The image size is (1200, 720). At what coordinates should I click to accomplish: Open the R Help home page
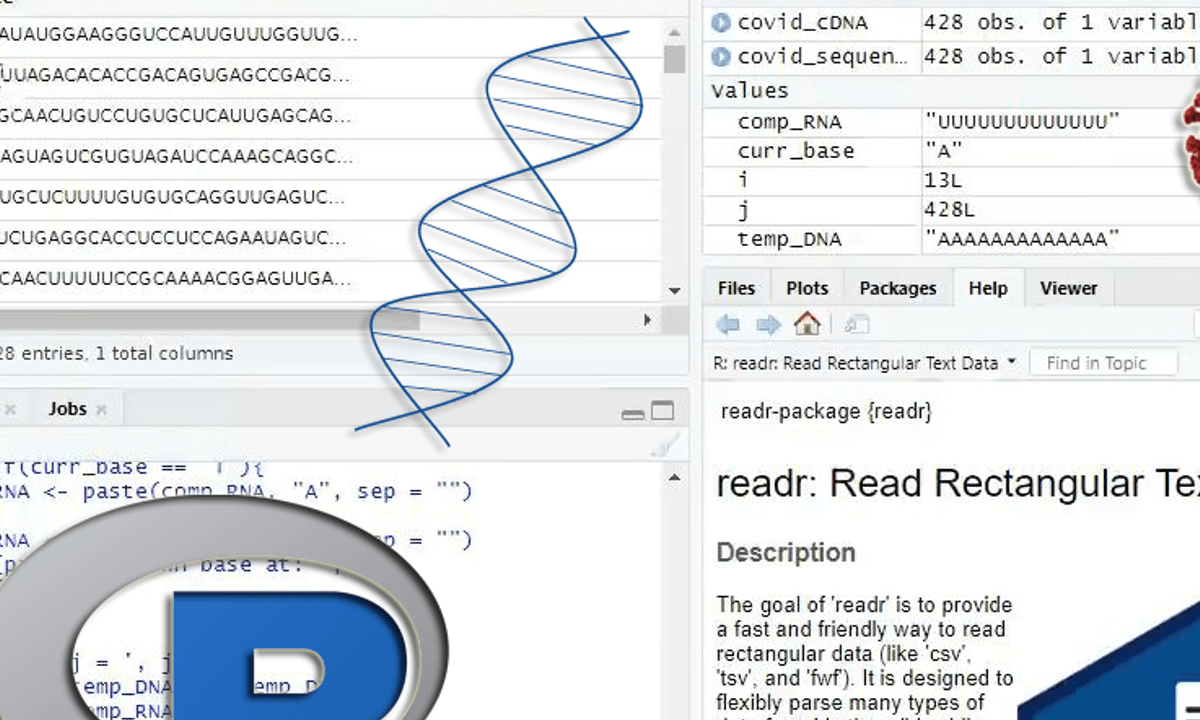coord(807,323)
